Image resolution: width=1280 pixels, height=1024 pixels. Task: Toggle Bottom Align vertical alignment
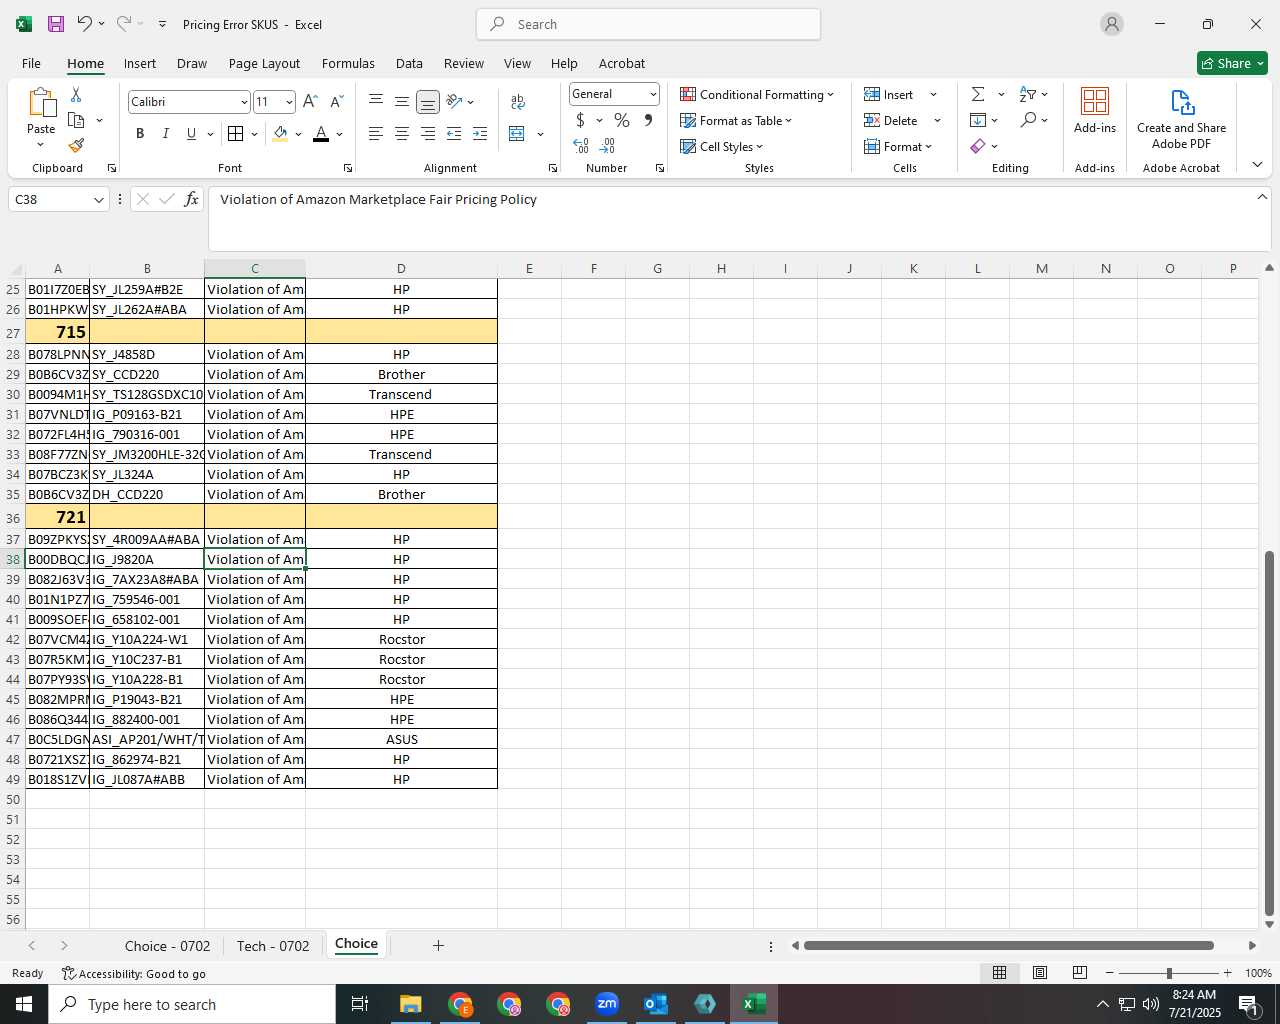(427, 101)
